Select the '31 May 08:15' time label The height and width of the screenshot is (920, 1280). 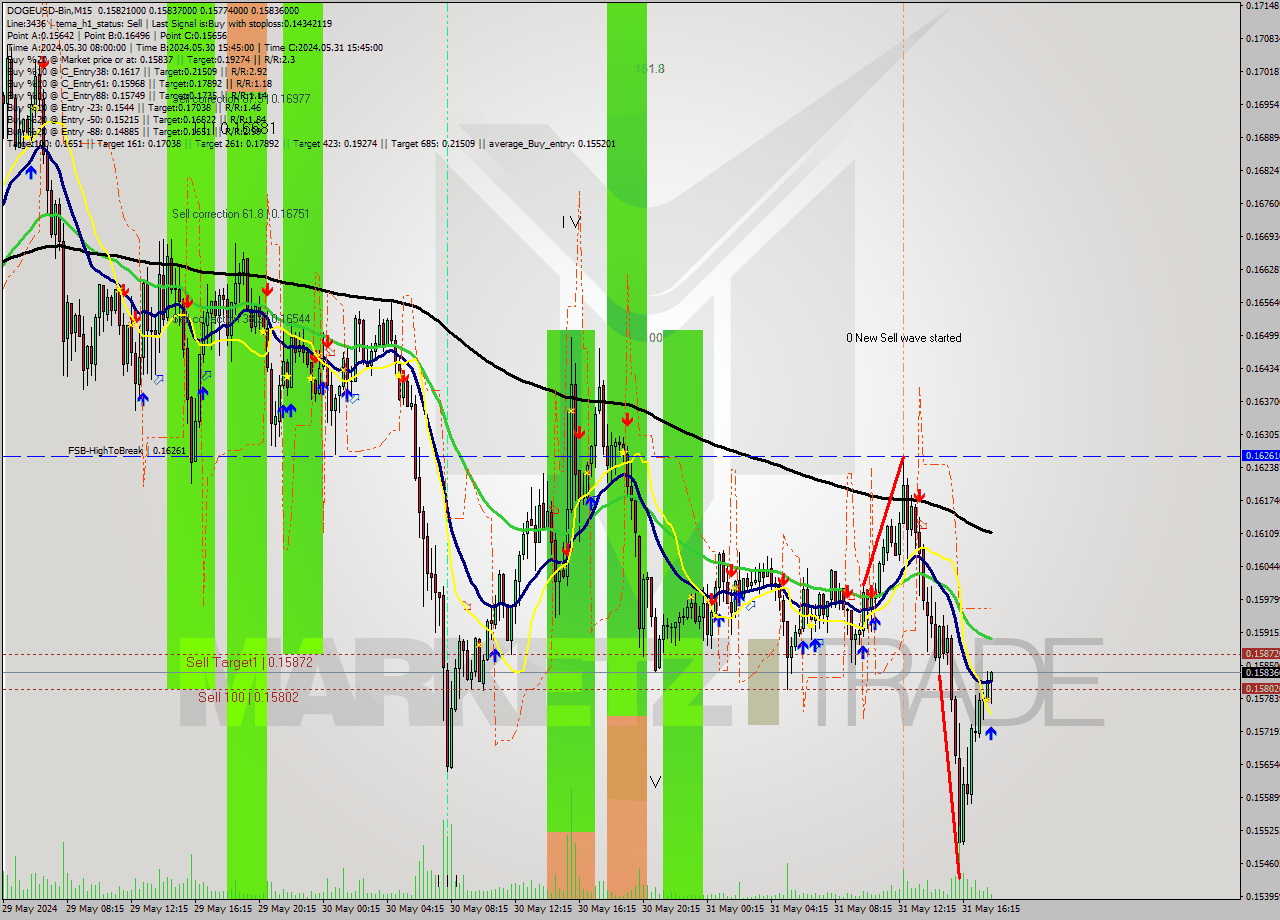[x=863, y=909]
